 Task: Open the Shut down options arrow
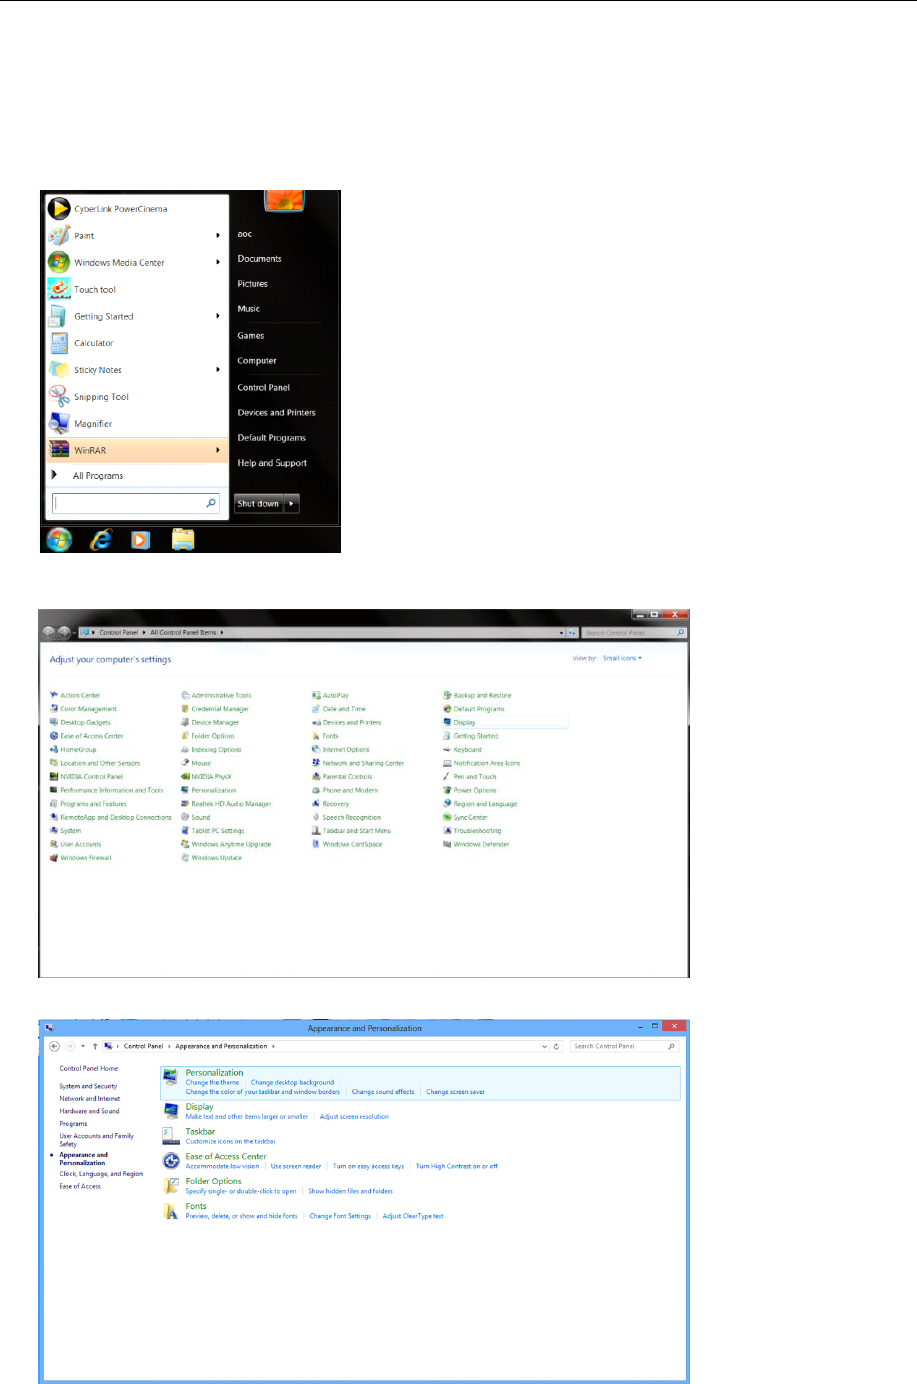[x=292, y=504]
